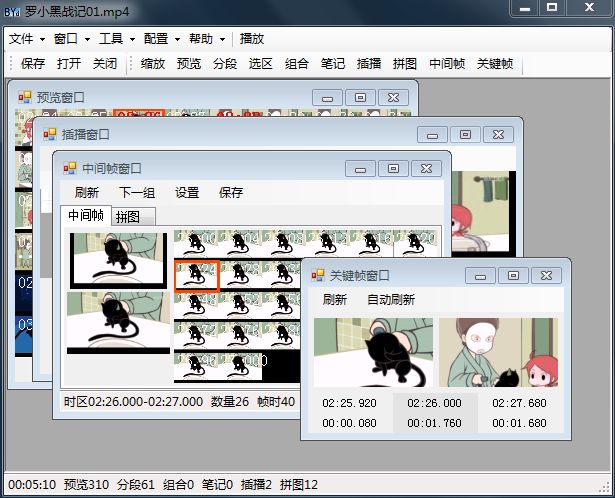
Task: Click 关闭 in the toolbar
Action: click(x=105, y=63)
